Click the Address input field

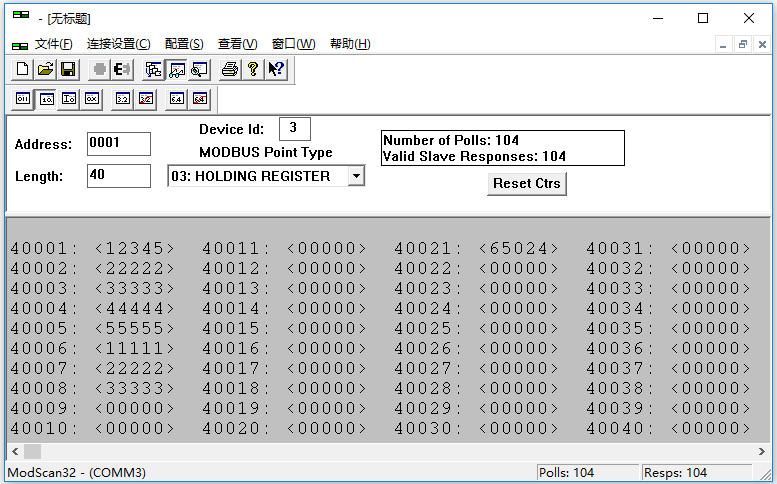118,143
